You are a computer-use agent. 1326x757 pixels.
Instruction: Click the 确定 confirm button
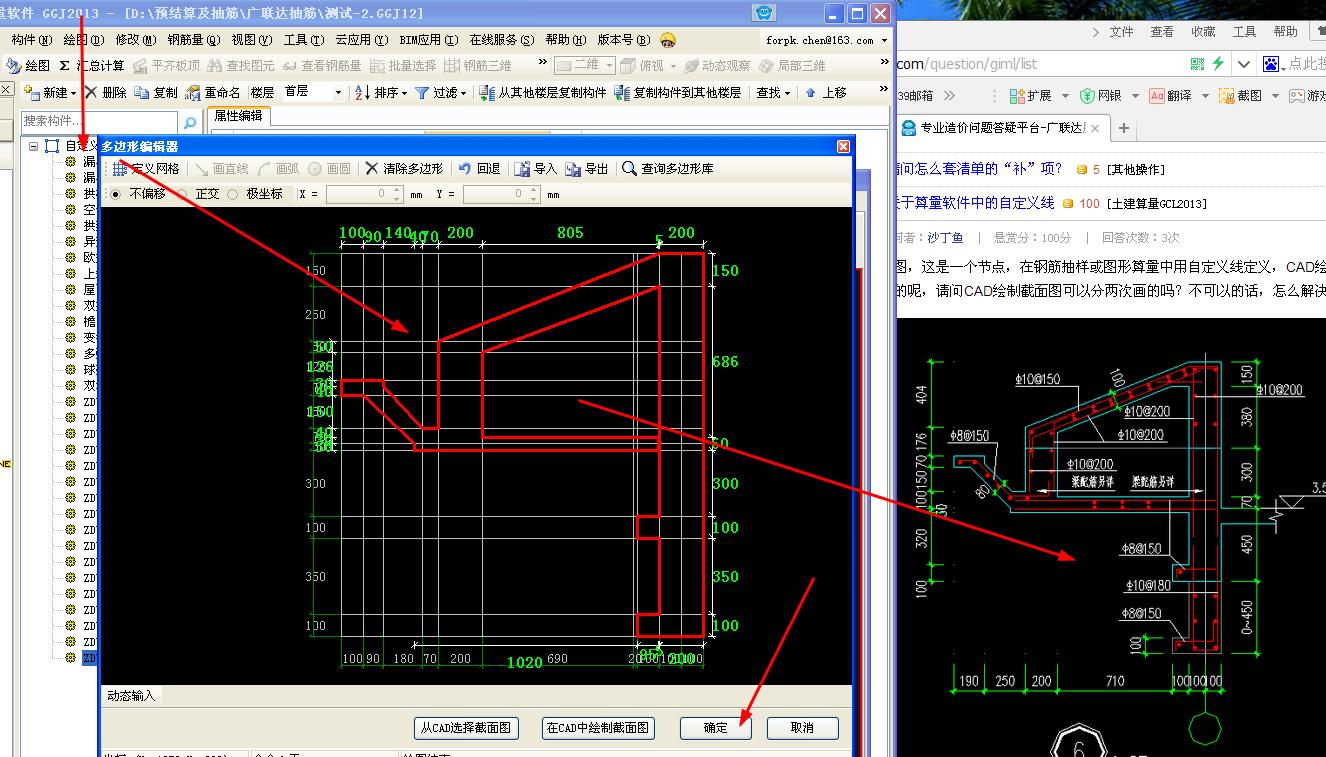[716, 728]
